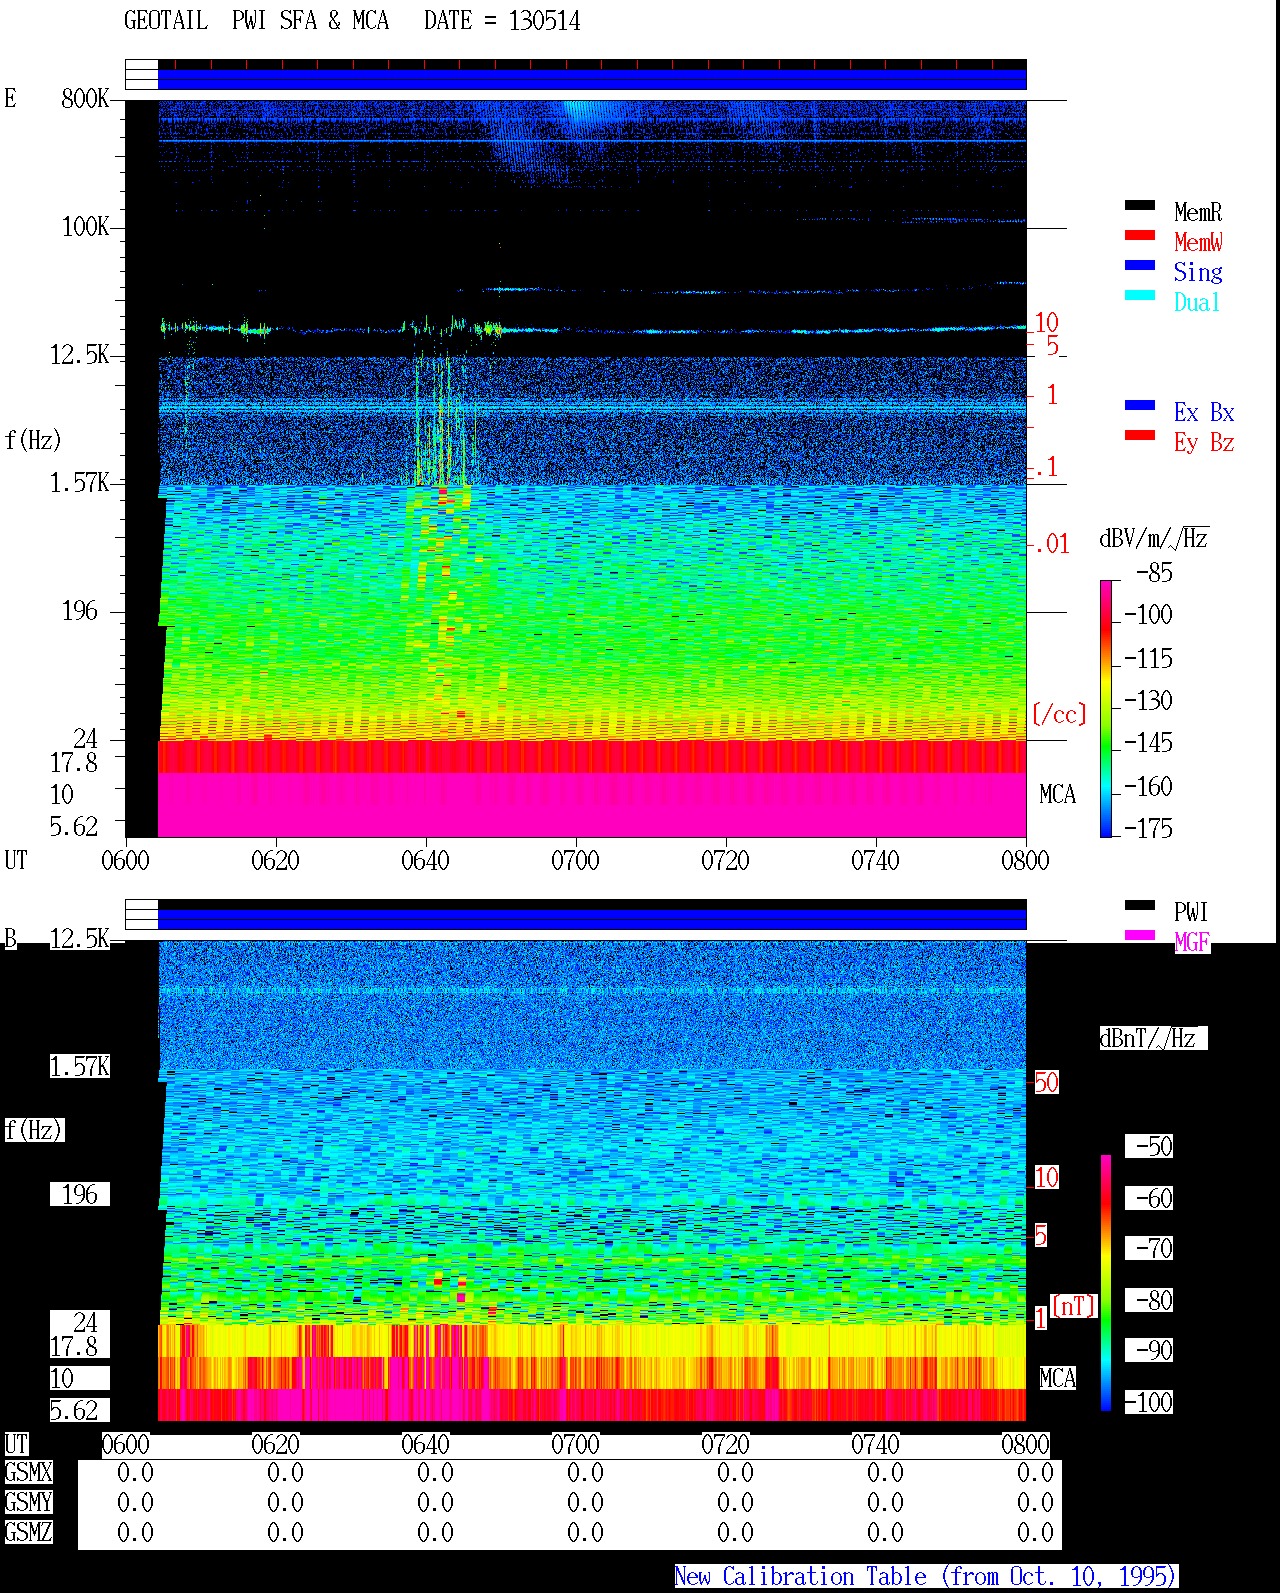Viewport: 1280px width, 1593px height.
Task: Click the black PWI legend swatch
Action: coord(1140,906)
